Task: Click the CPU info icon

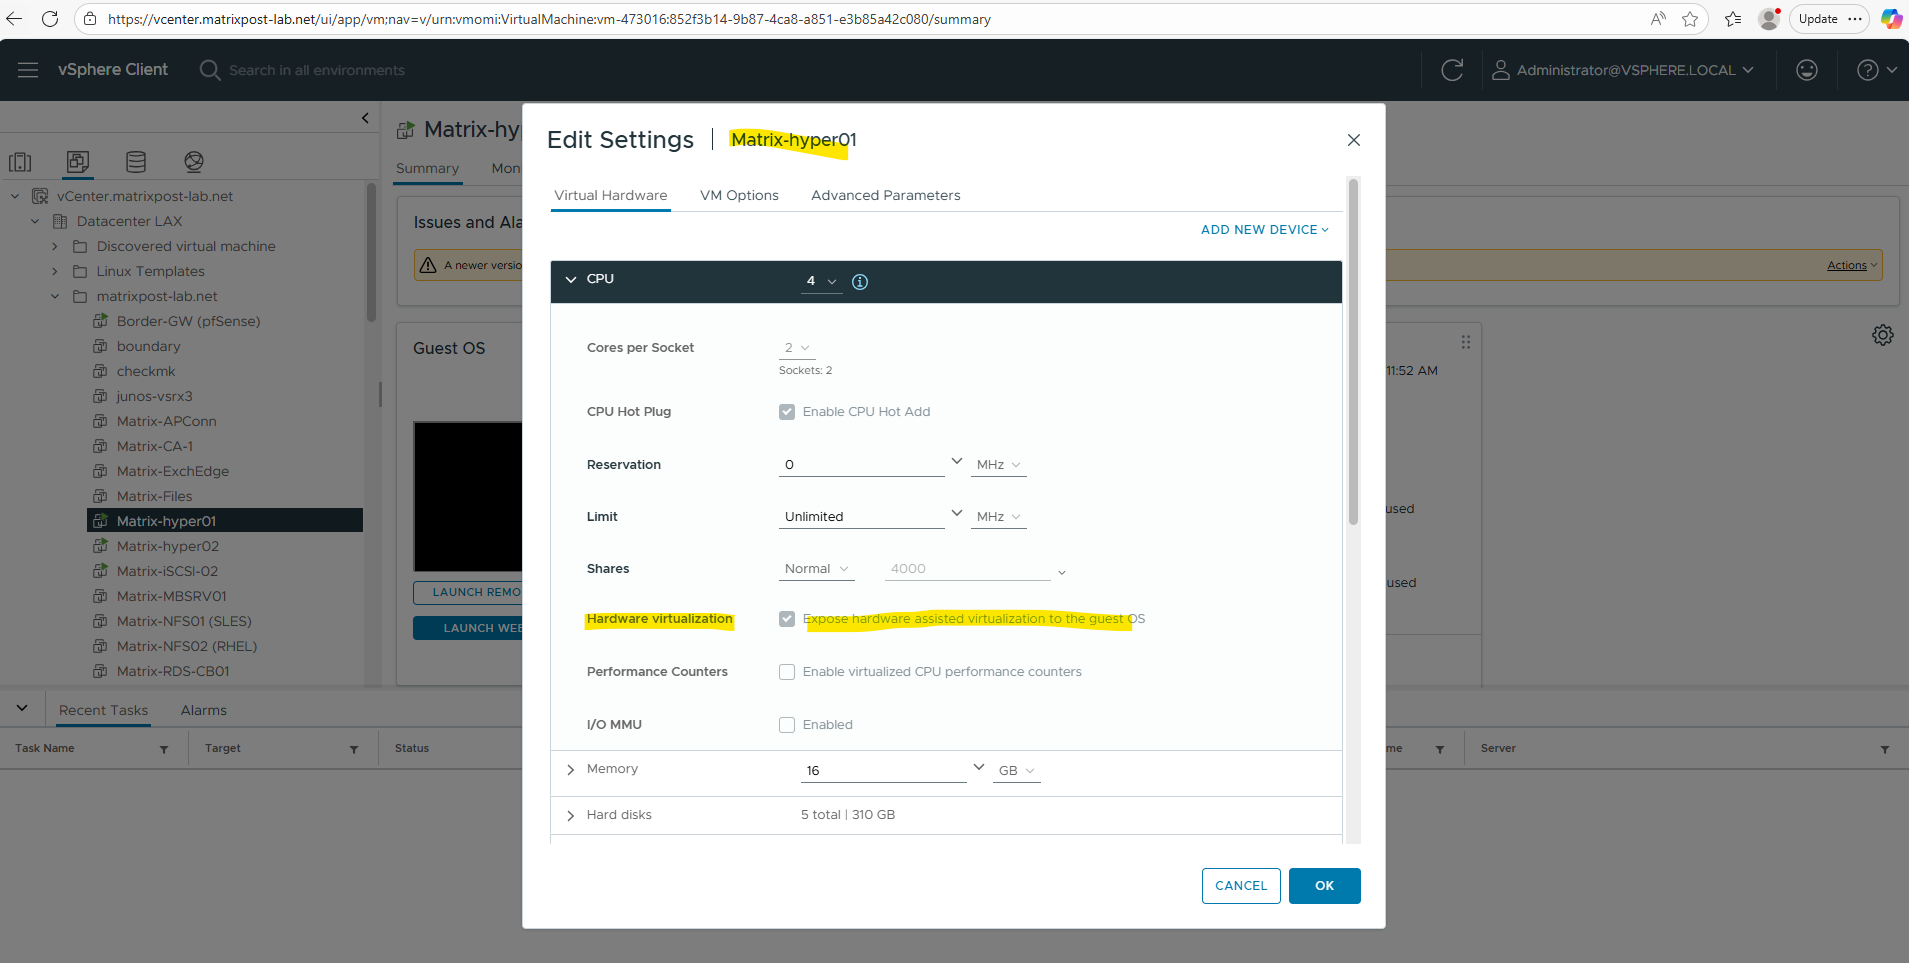Action: coord(860,282)
